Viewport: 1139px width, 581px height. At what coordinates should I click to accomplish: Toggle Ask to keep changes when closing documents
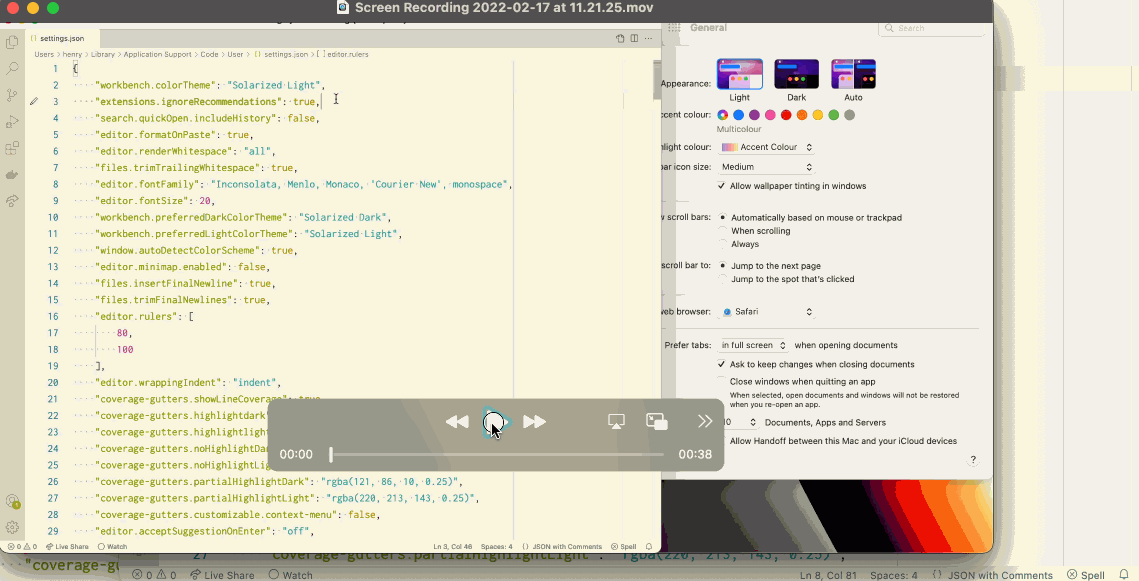[721, 365]
